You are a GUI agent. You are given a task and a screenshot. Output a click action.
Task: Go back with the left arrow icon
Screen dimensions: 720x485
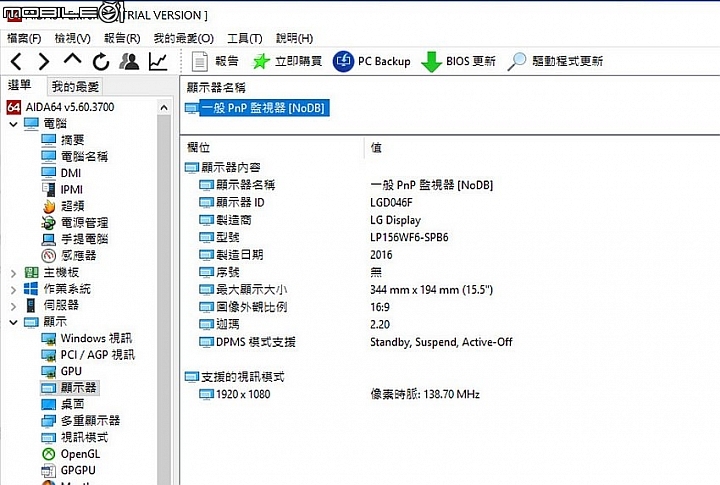click(17, 61)
